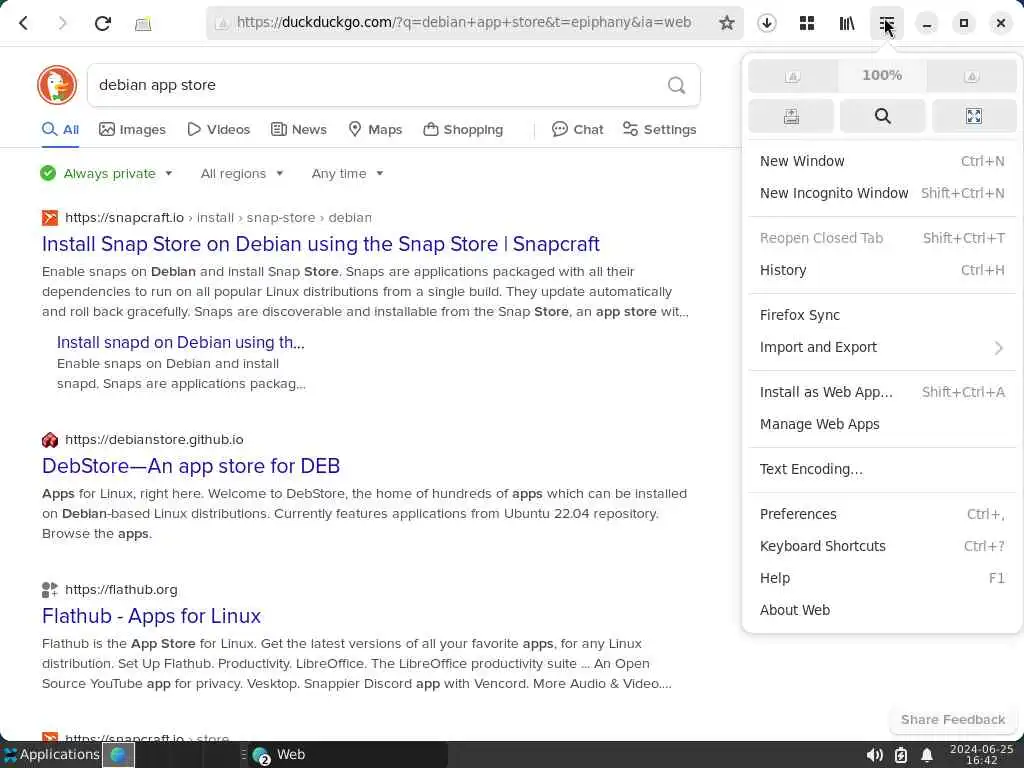Open the downloads button
This screenshot has width=1024, height=768.
[767, 24]
